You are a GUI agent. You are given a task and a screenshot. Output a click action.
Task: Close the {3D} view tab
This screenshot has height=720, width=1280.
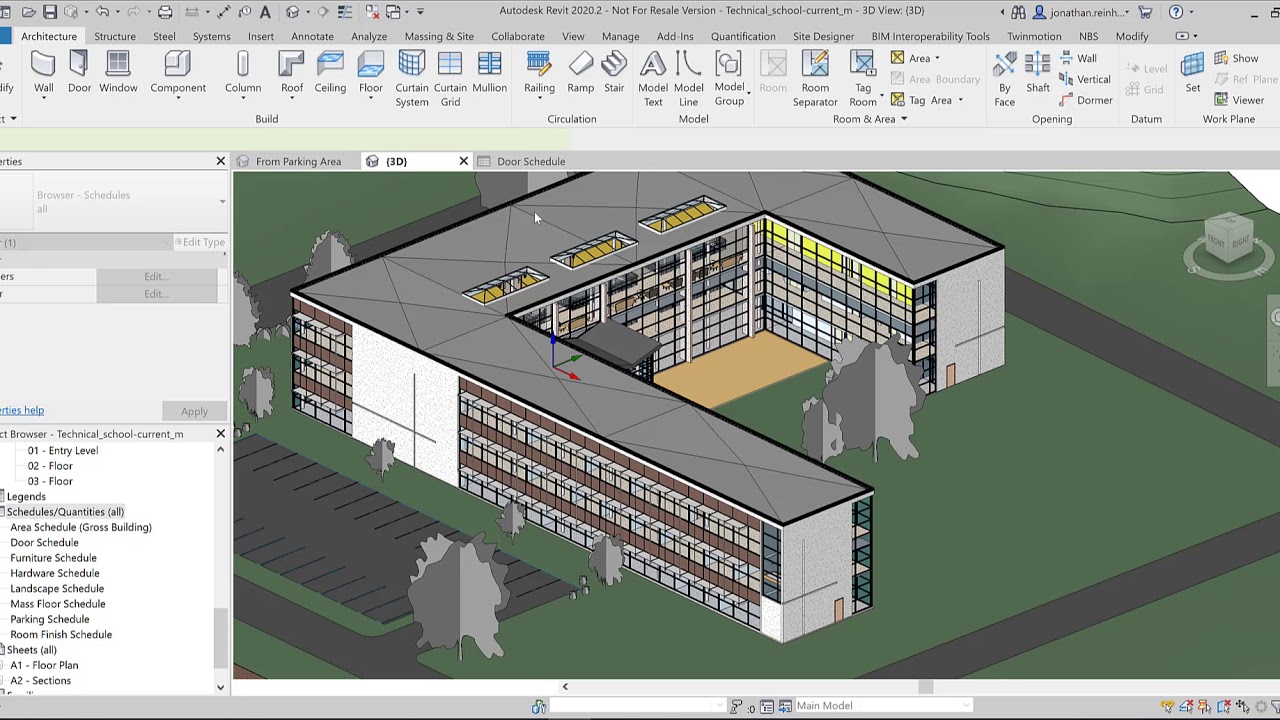tap(463, 161)
